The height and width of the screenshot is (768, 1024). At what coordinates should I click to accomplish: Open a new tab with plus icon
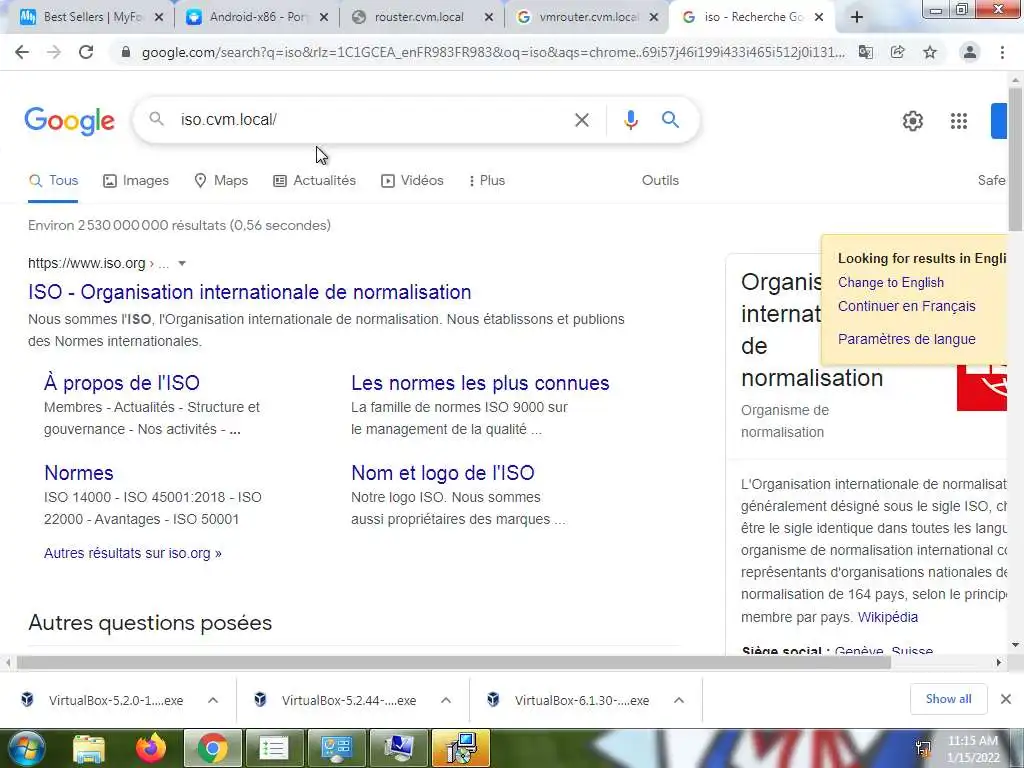857,18
